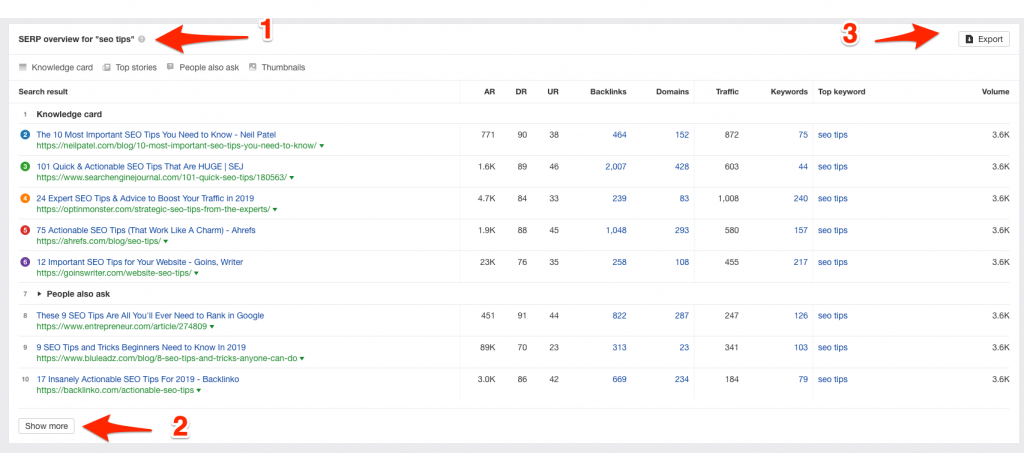Click the green position 3 badge
Image resolution: width=1024 pixels, height=453 pixels.
(x=25, y=166)
